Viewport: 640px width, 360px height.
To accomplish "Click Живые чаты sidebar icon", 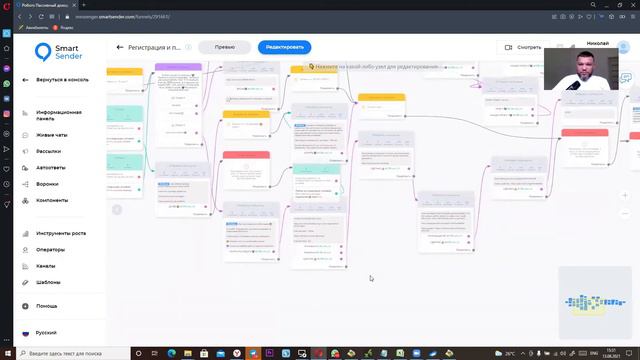I will click(25, 135).
